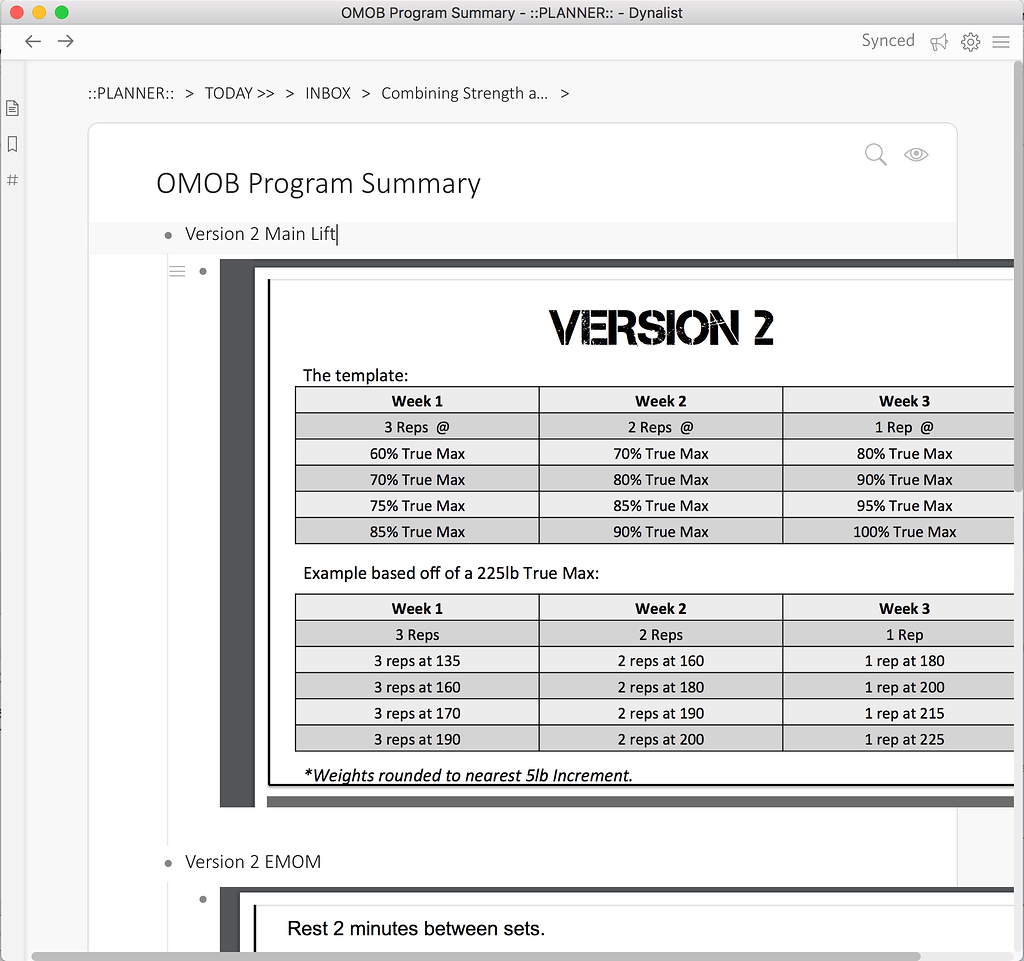Viewport: 1024px width, 961px height.
Task: Open the documents pane icon
Action: tap(13, 108)
